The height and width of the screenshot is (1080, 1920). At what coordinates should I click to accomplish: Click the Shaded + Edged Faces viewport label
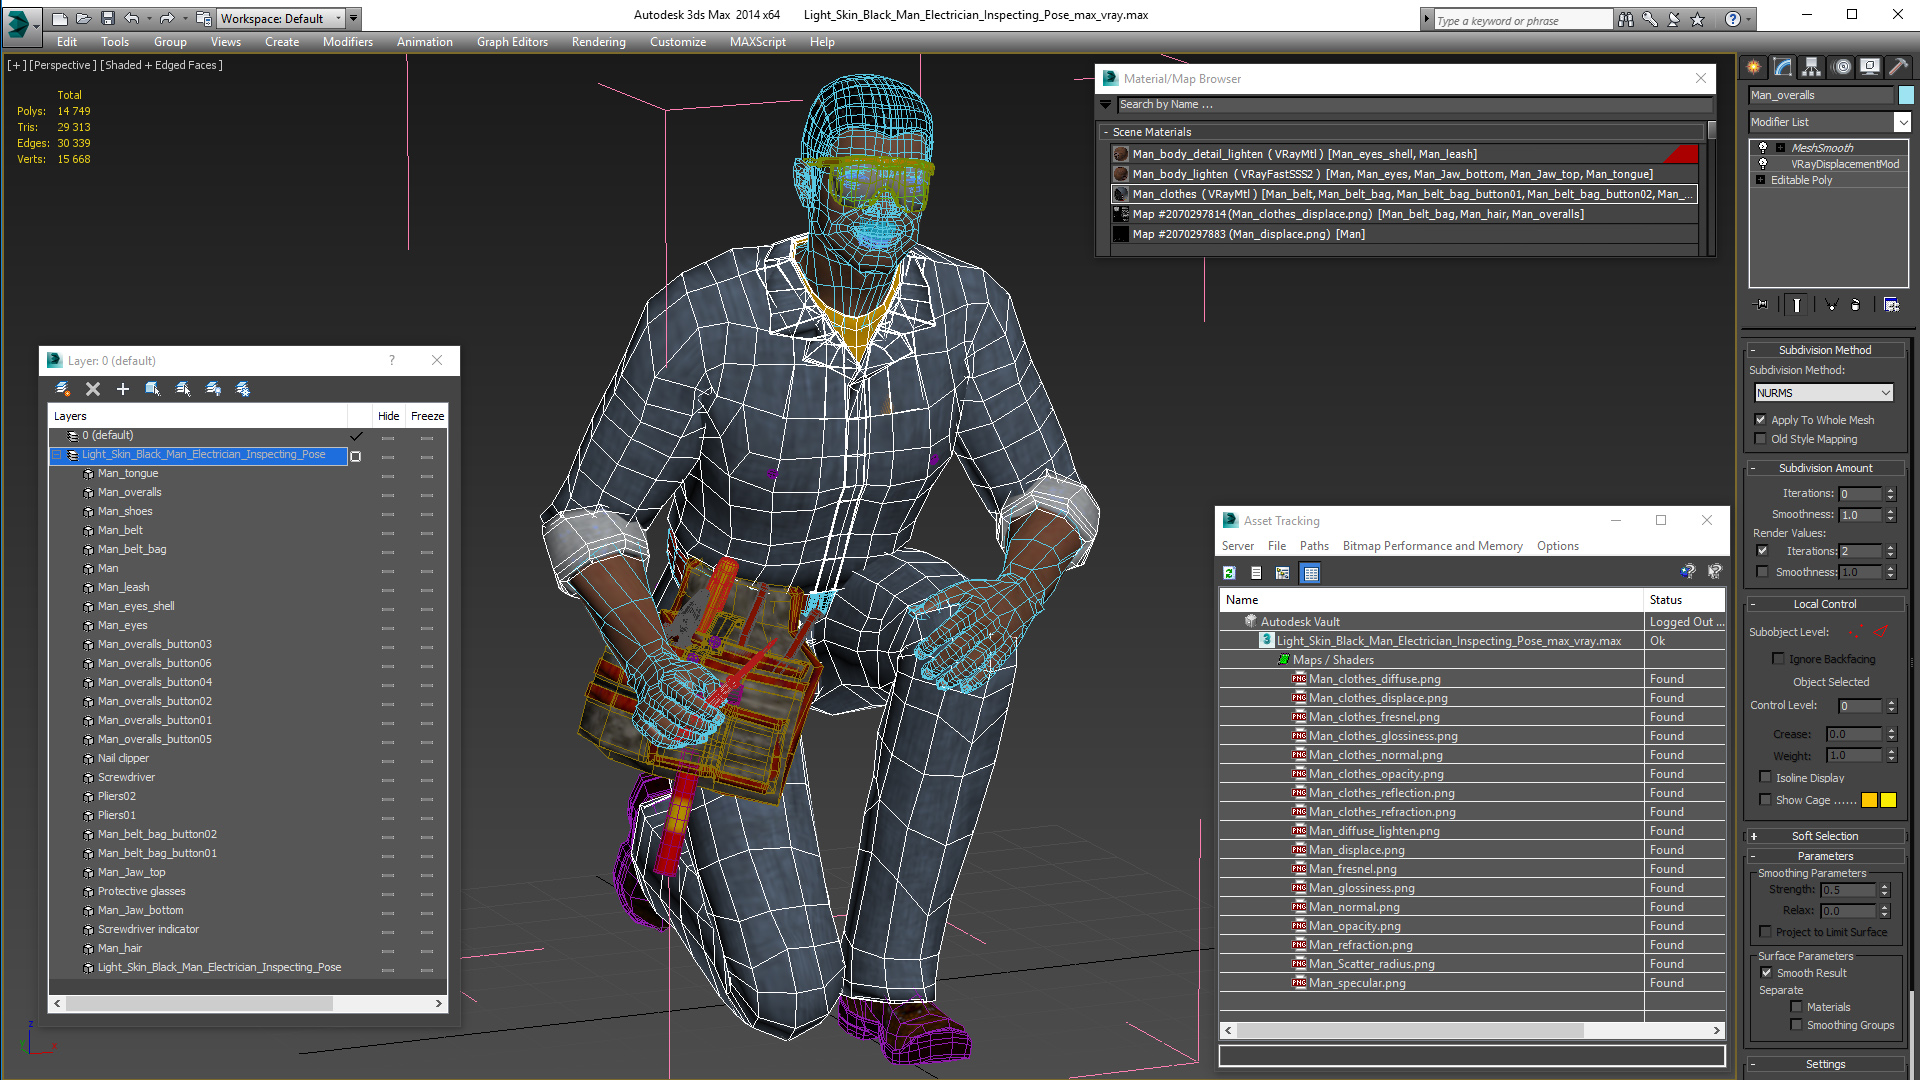click(x=161, y=65)
